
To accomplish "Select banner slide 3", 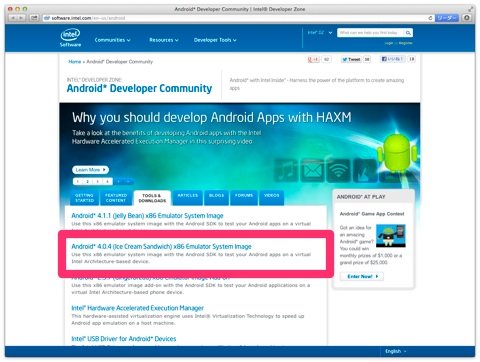I will pos(97,181).
